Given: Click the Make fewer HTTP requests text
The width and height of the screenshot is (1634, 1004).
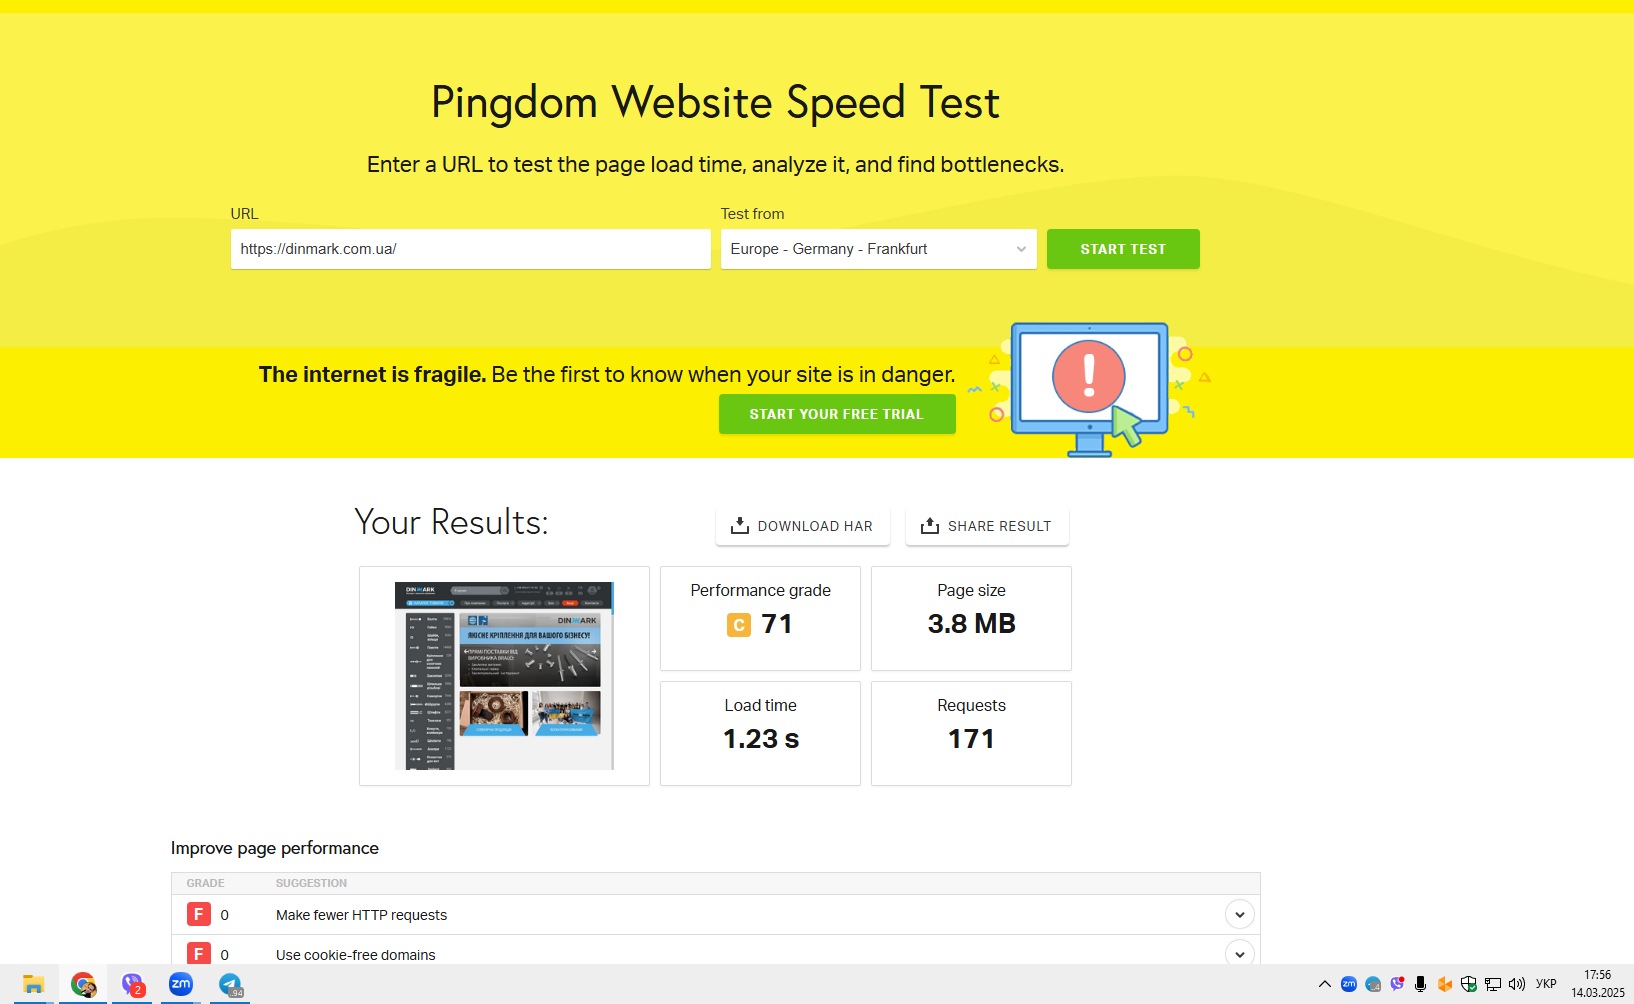Looking at the screenshot, I should coord(361,915).
